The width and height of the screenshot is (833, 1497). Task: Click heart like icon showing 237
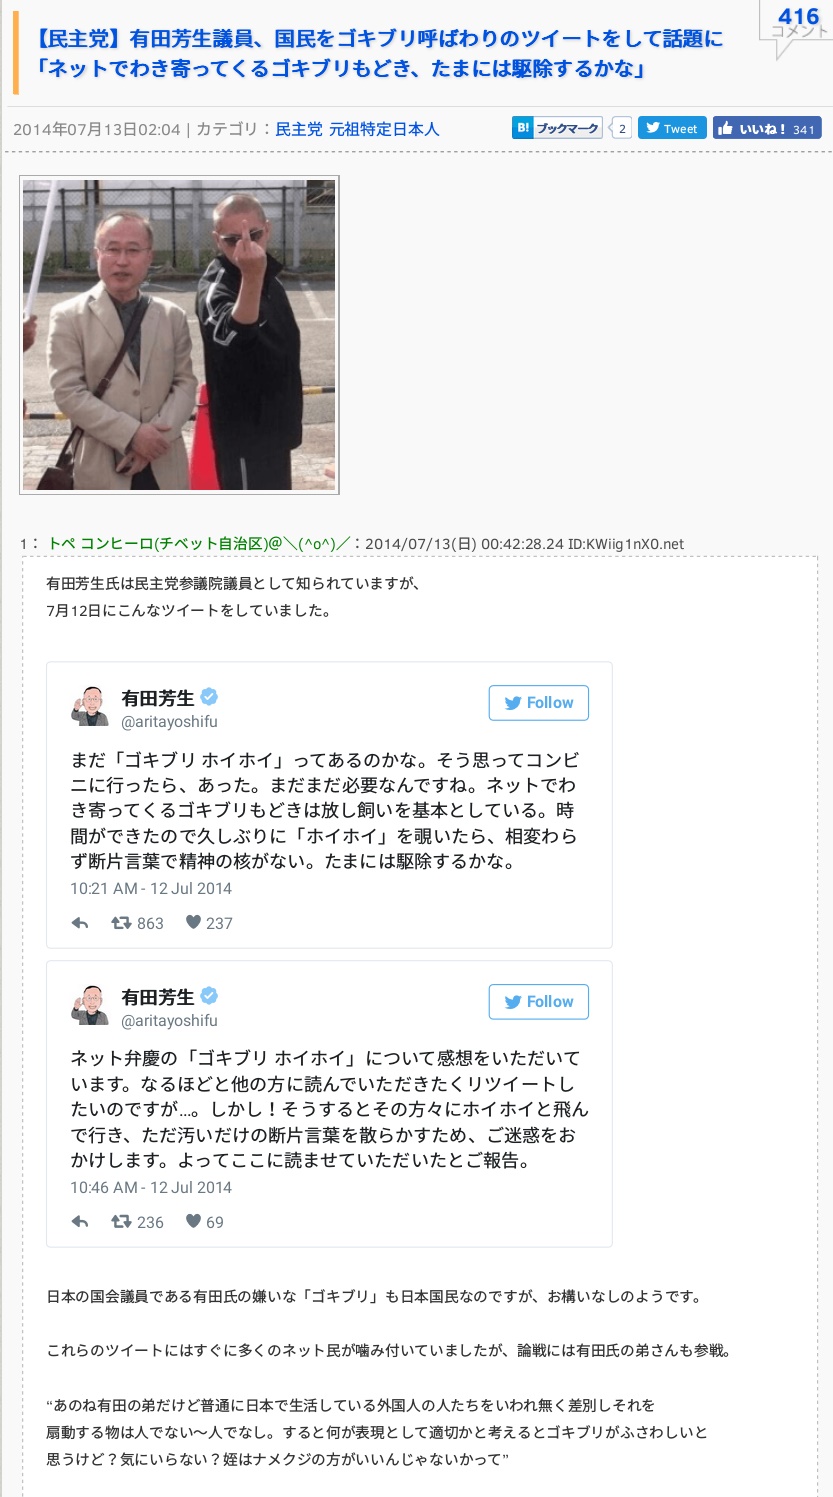click(x=193, y=923)
